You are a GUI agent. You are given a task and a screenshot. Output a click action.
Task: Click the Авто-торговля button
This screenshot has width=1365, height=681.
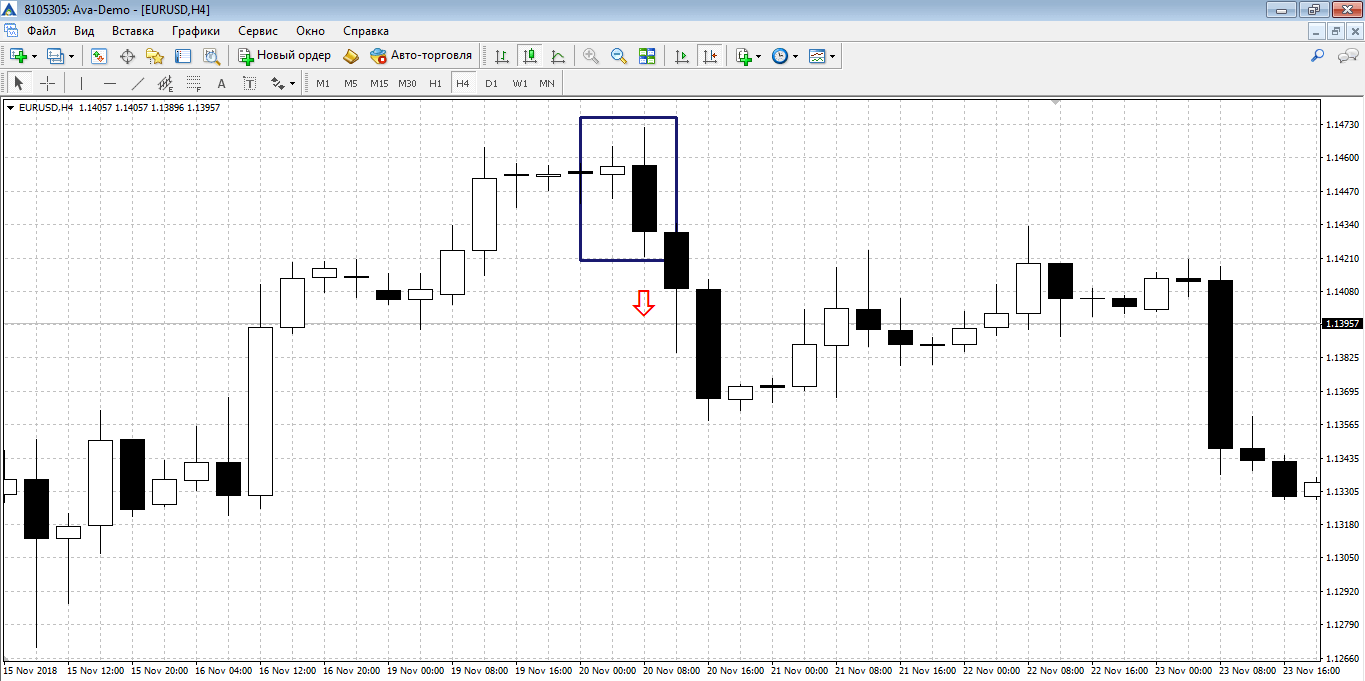421,56
